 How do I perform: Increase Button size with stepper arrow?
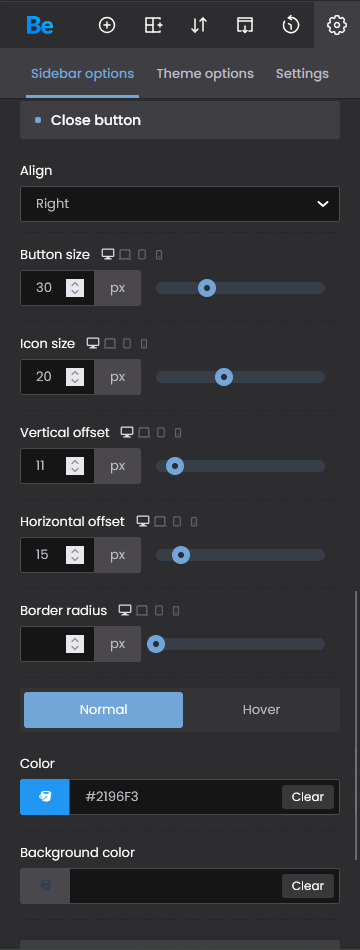(75, 283)
